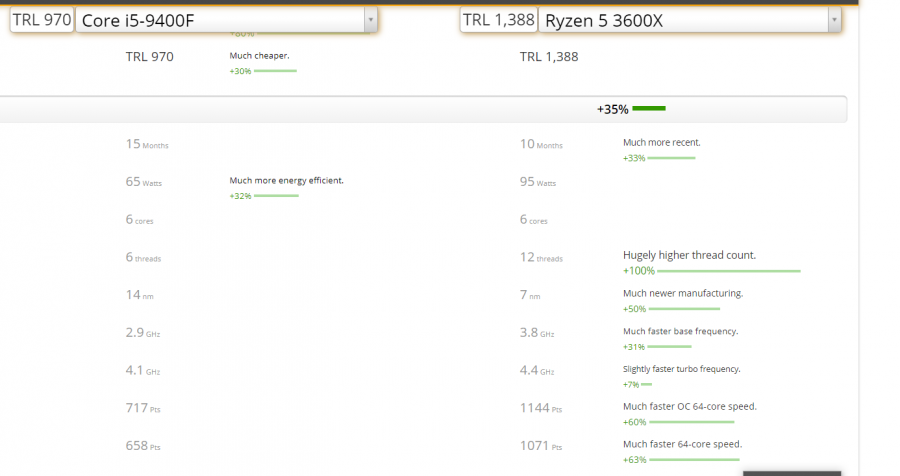Click the +33% recency percentage
Screen dimensions: 900x476
coord(634,158)
